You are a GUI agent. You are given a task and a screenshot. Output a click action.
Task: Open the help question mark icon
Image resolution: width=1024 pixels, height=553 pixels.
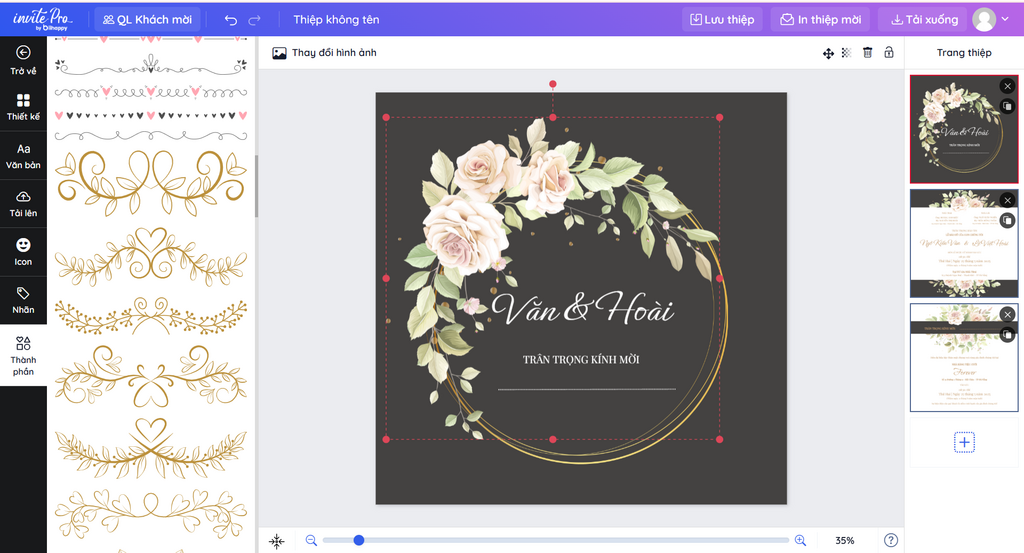point(891,540)
